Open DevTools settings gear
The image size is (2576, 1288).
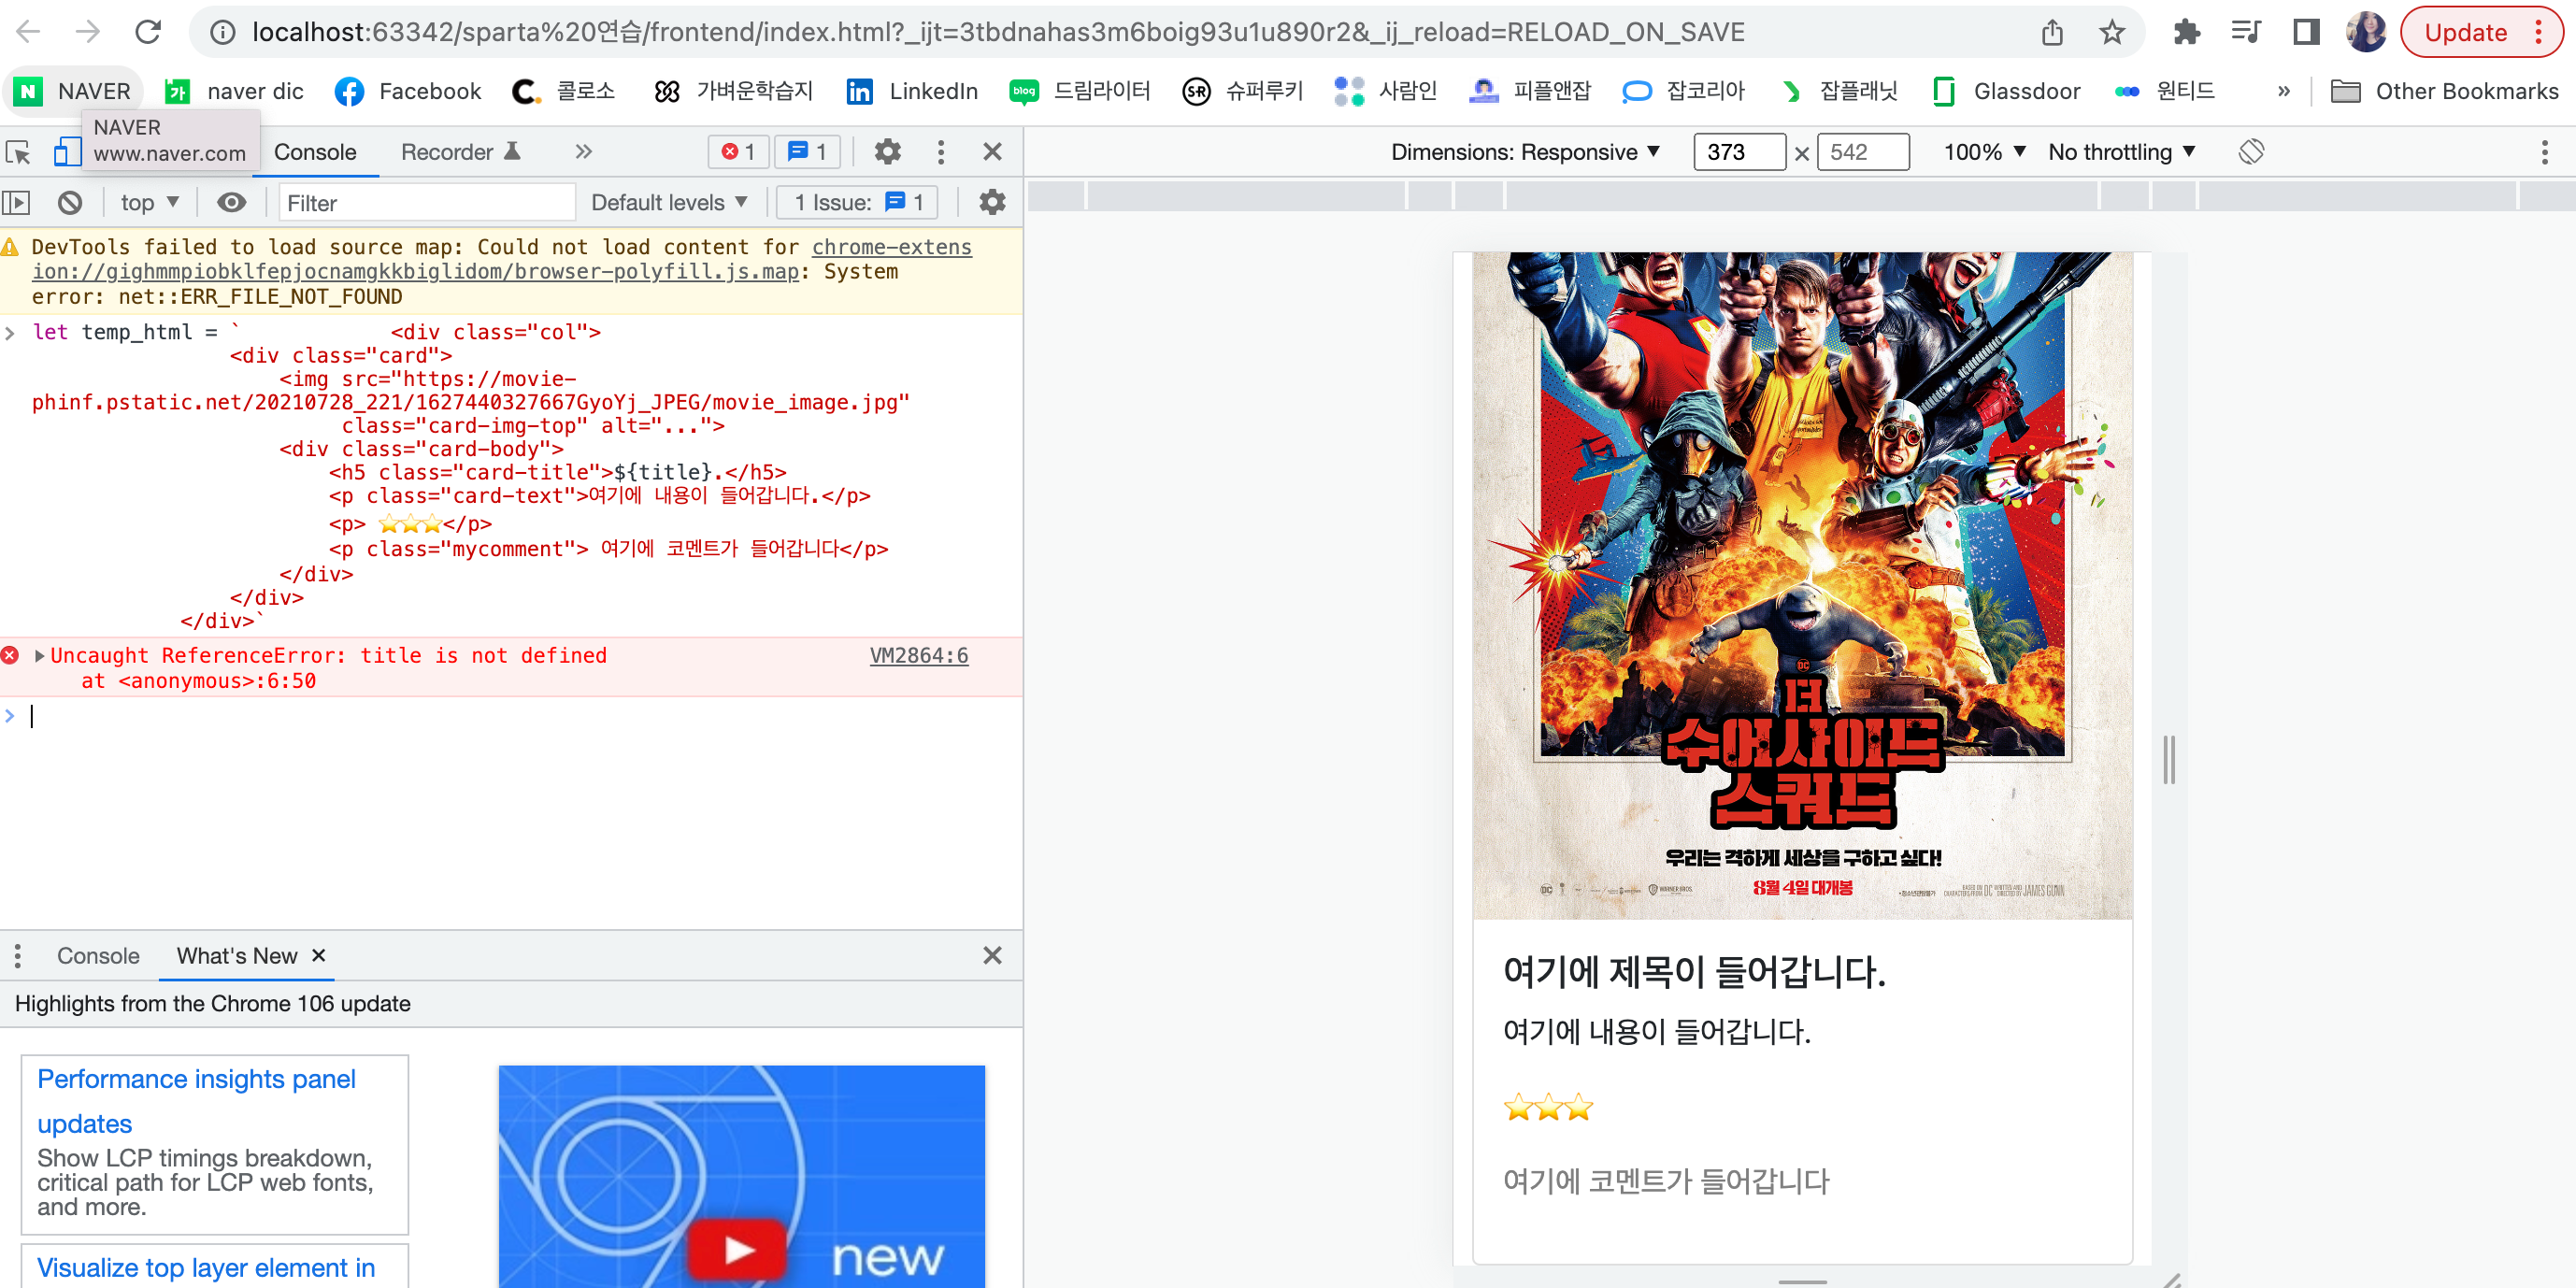point(887,152)
